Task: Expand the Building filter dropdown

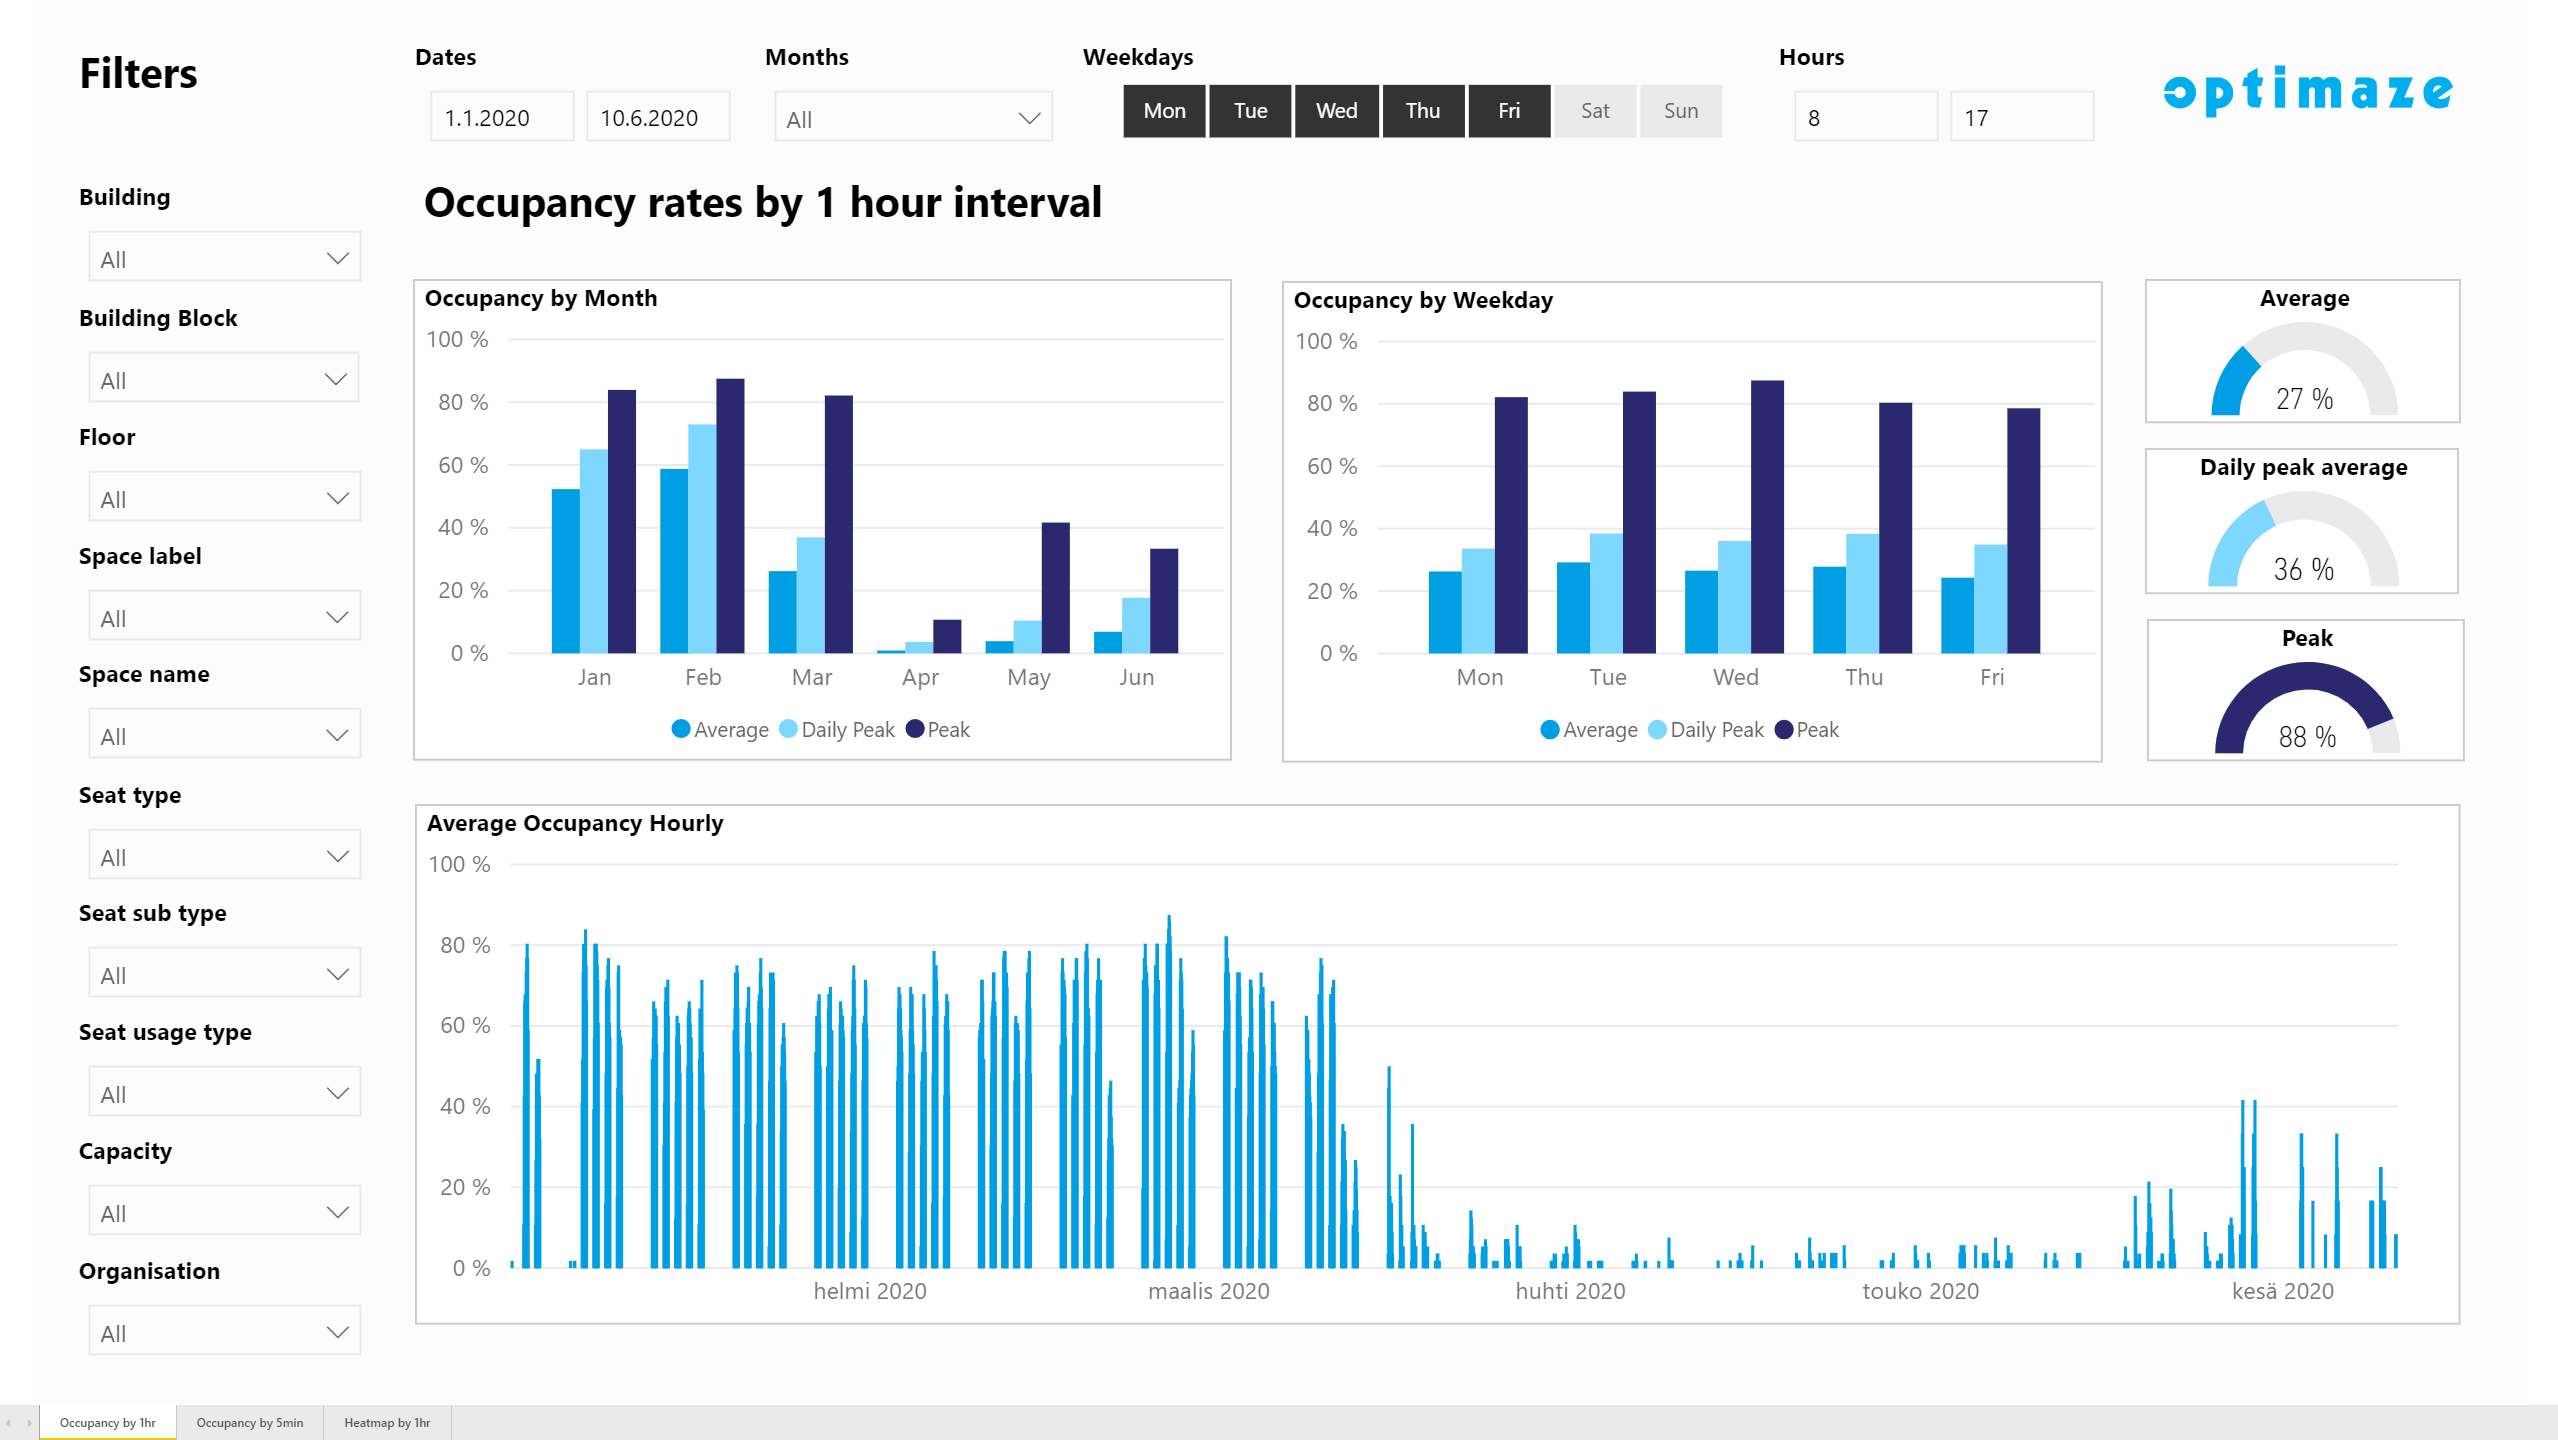Action: click(224, 258)
